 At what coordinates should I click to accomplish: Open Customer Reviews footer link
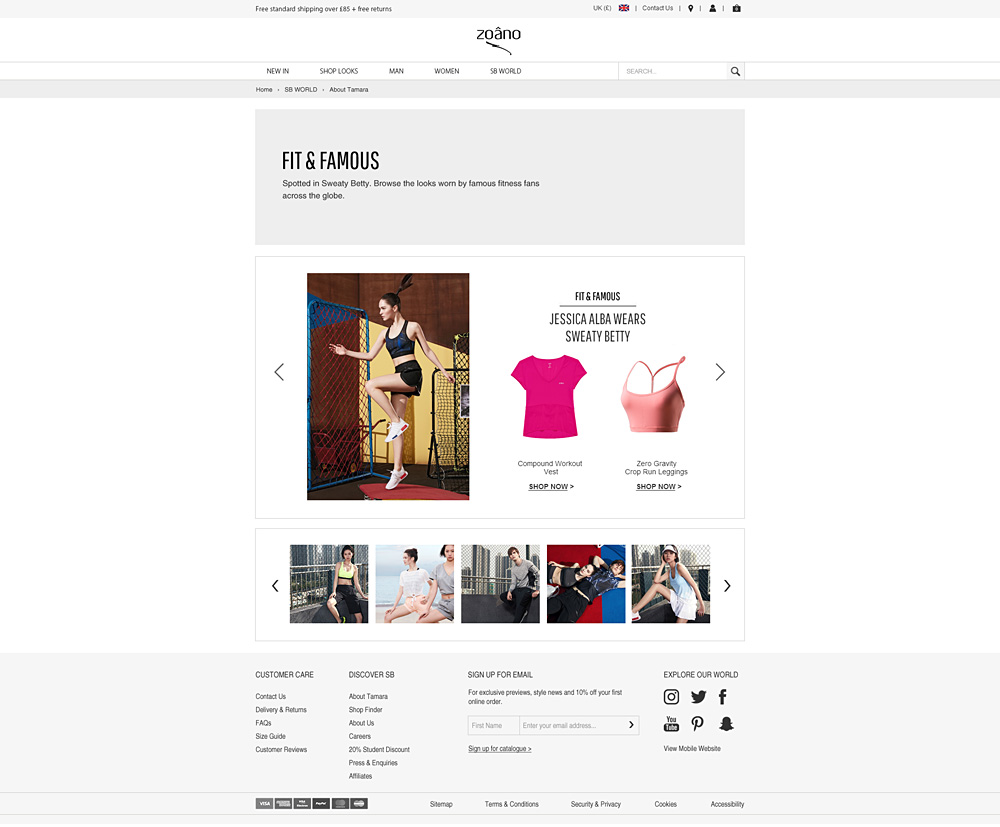pyautogui.click(x=281, y=750)
